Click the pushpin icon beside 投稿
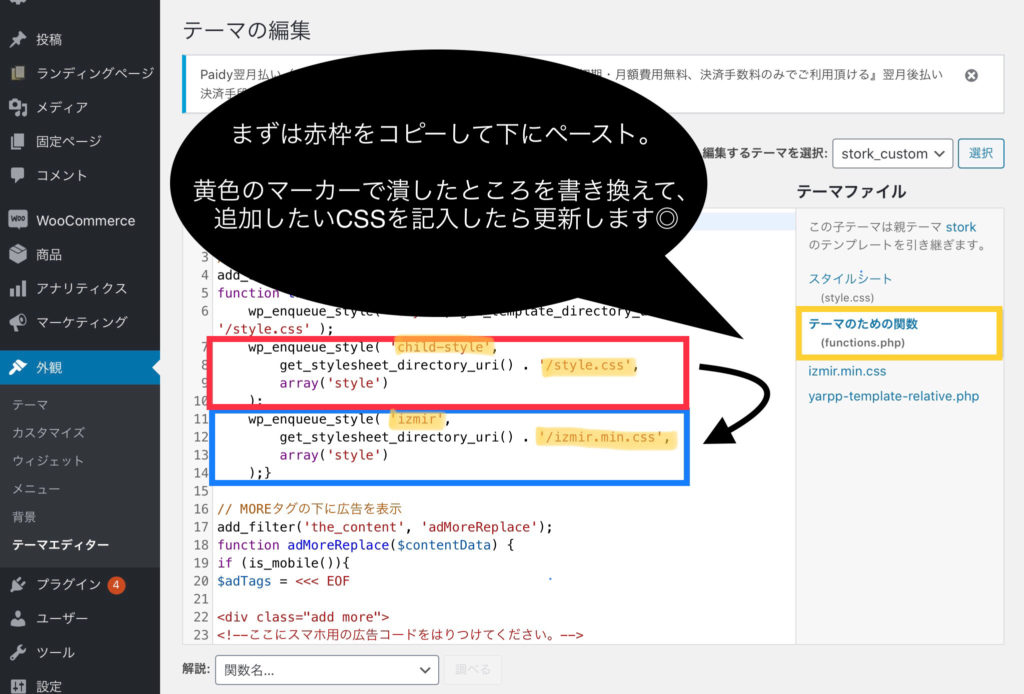This screenshot has width=1024, height=694. click(x=17, y=40)
